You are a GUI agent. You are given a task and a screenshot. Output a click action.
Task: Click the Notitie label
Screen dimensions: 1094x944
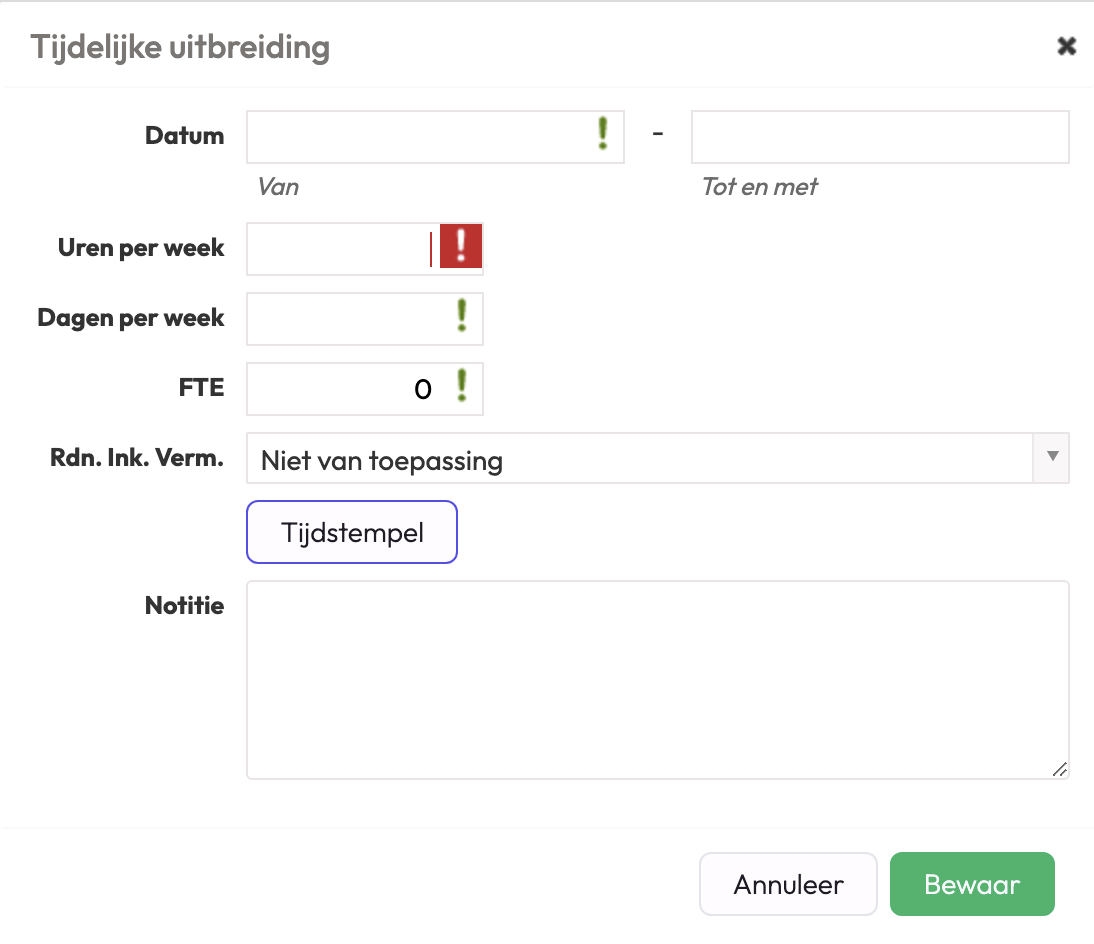click(184, 605)
